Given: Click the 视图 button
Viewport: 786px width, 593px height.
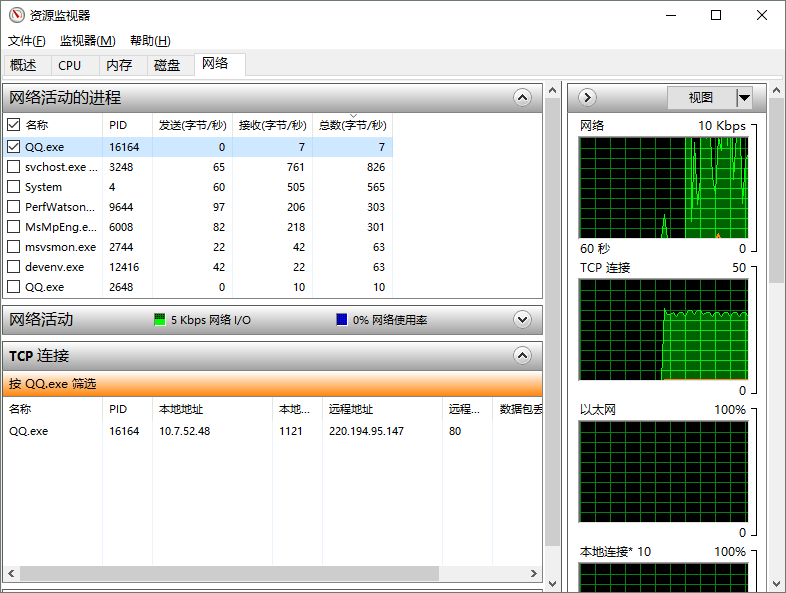Looking at the screenshot, I should pos(701,97).
